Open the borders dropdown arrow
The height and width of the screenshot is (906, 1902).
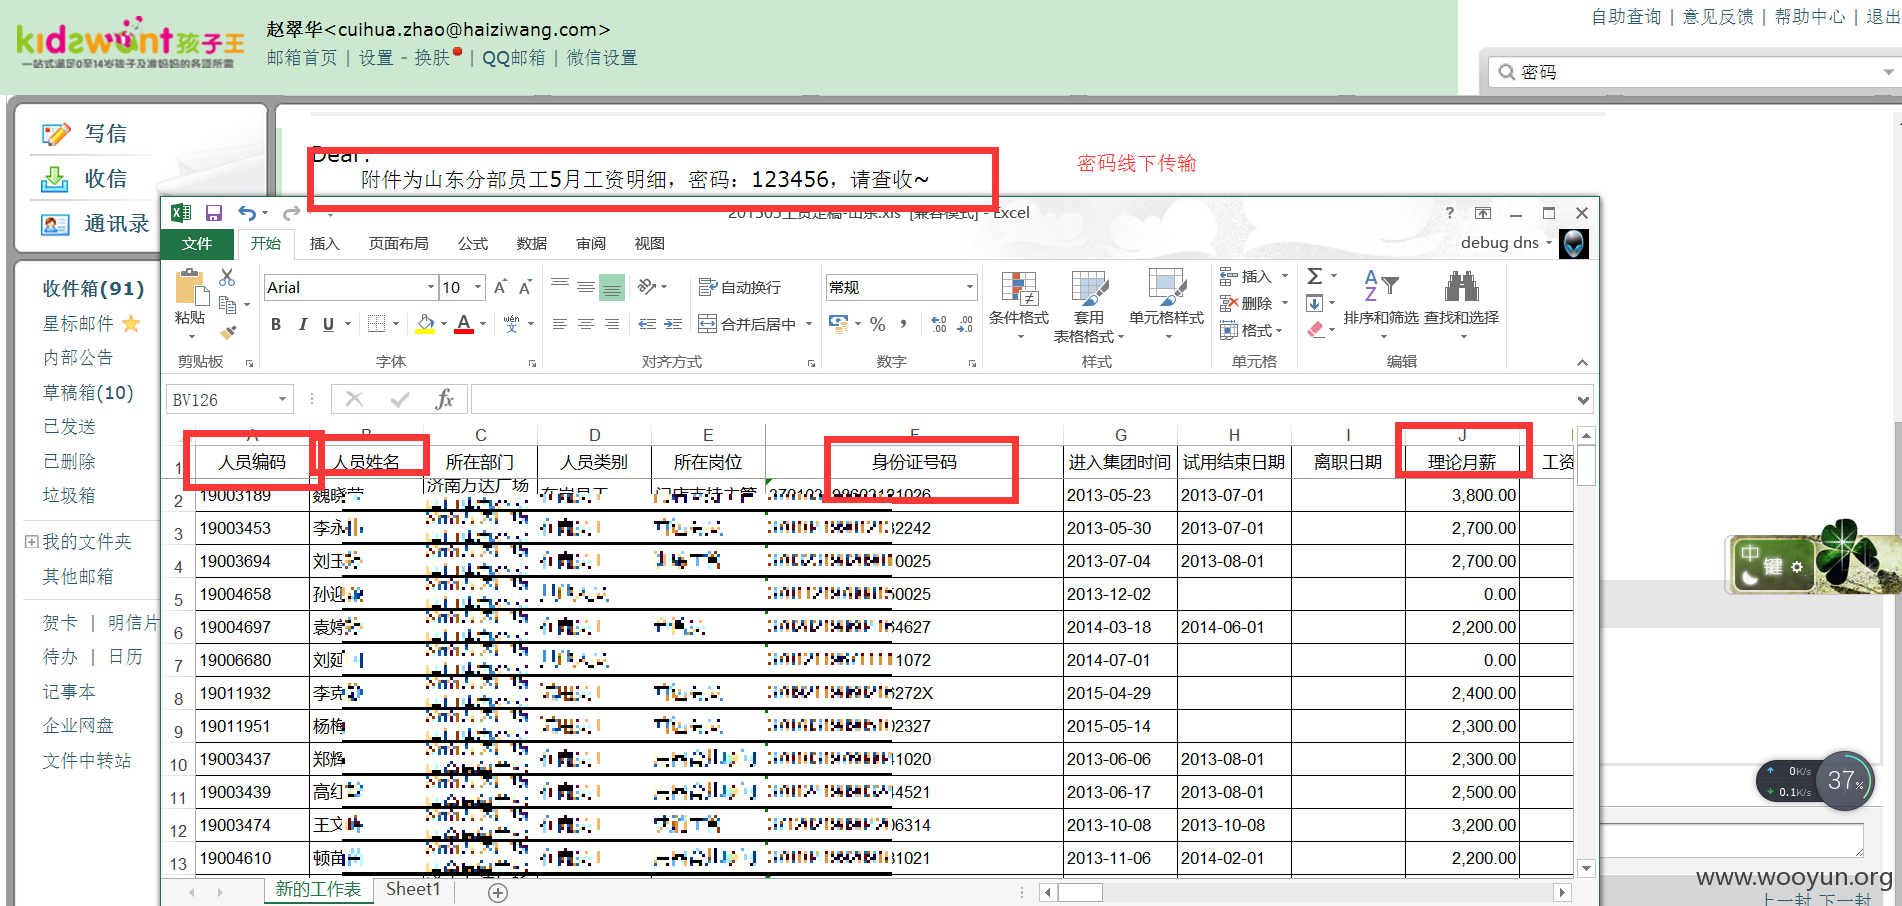click(396, 324)
